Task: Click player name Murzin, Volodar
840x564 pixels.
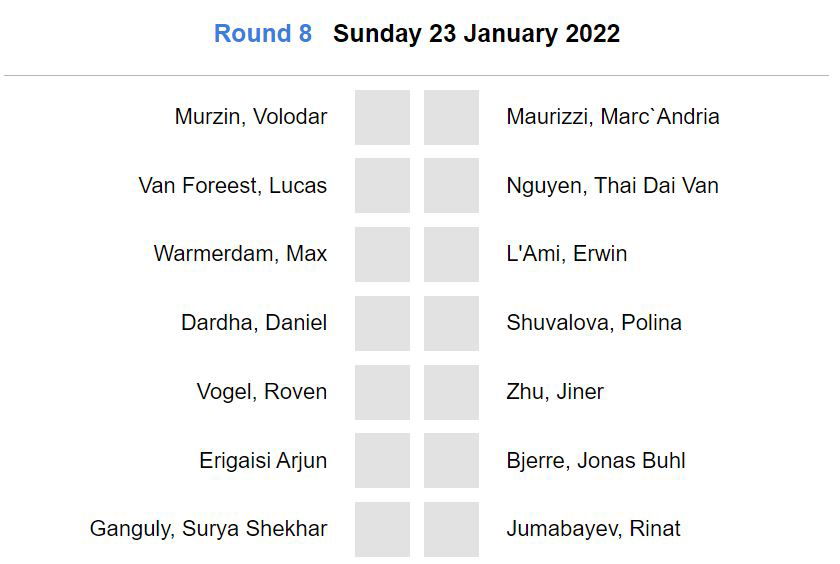Action: (251, 116)
